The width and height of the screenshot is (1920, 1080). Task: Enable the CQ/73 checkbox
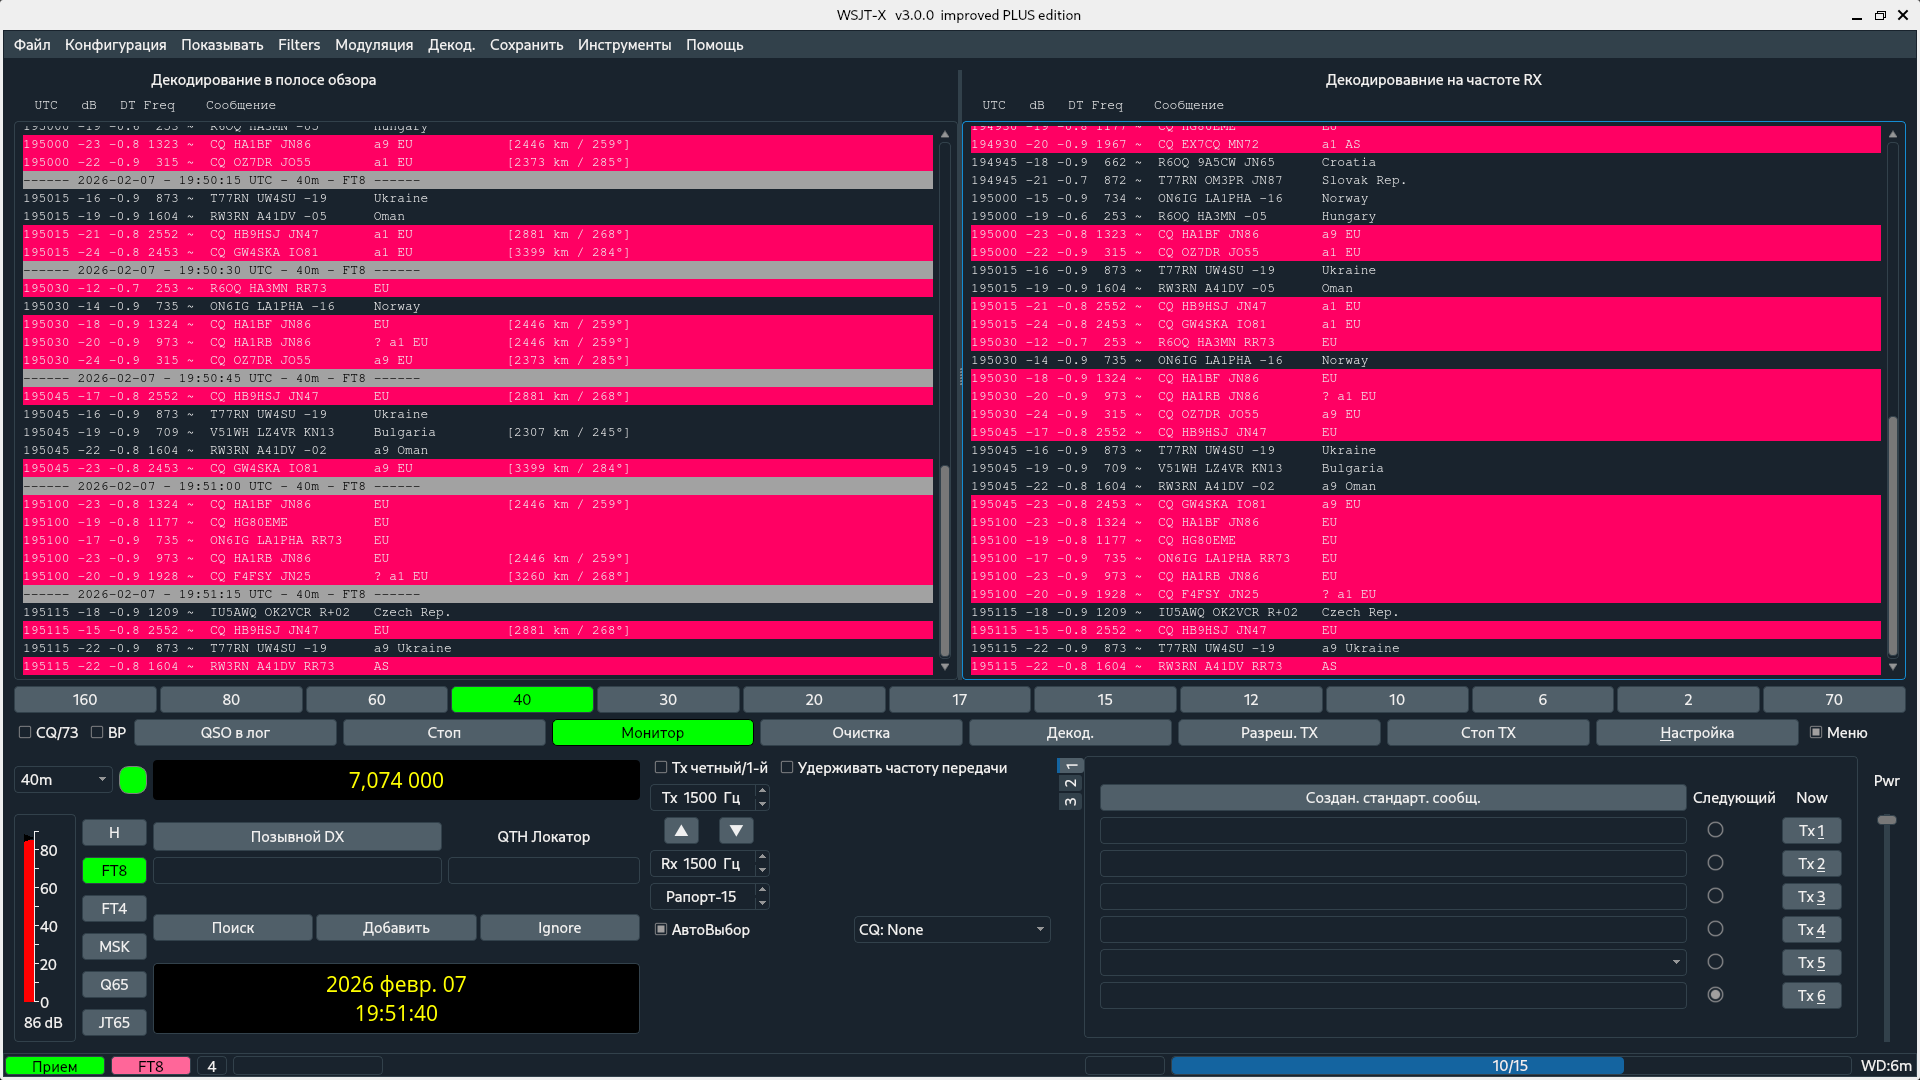[25, 733]
